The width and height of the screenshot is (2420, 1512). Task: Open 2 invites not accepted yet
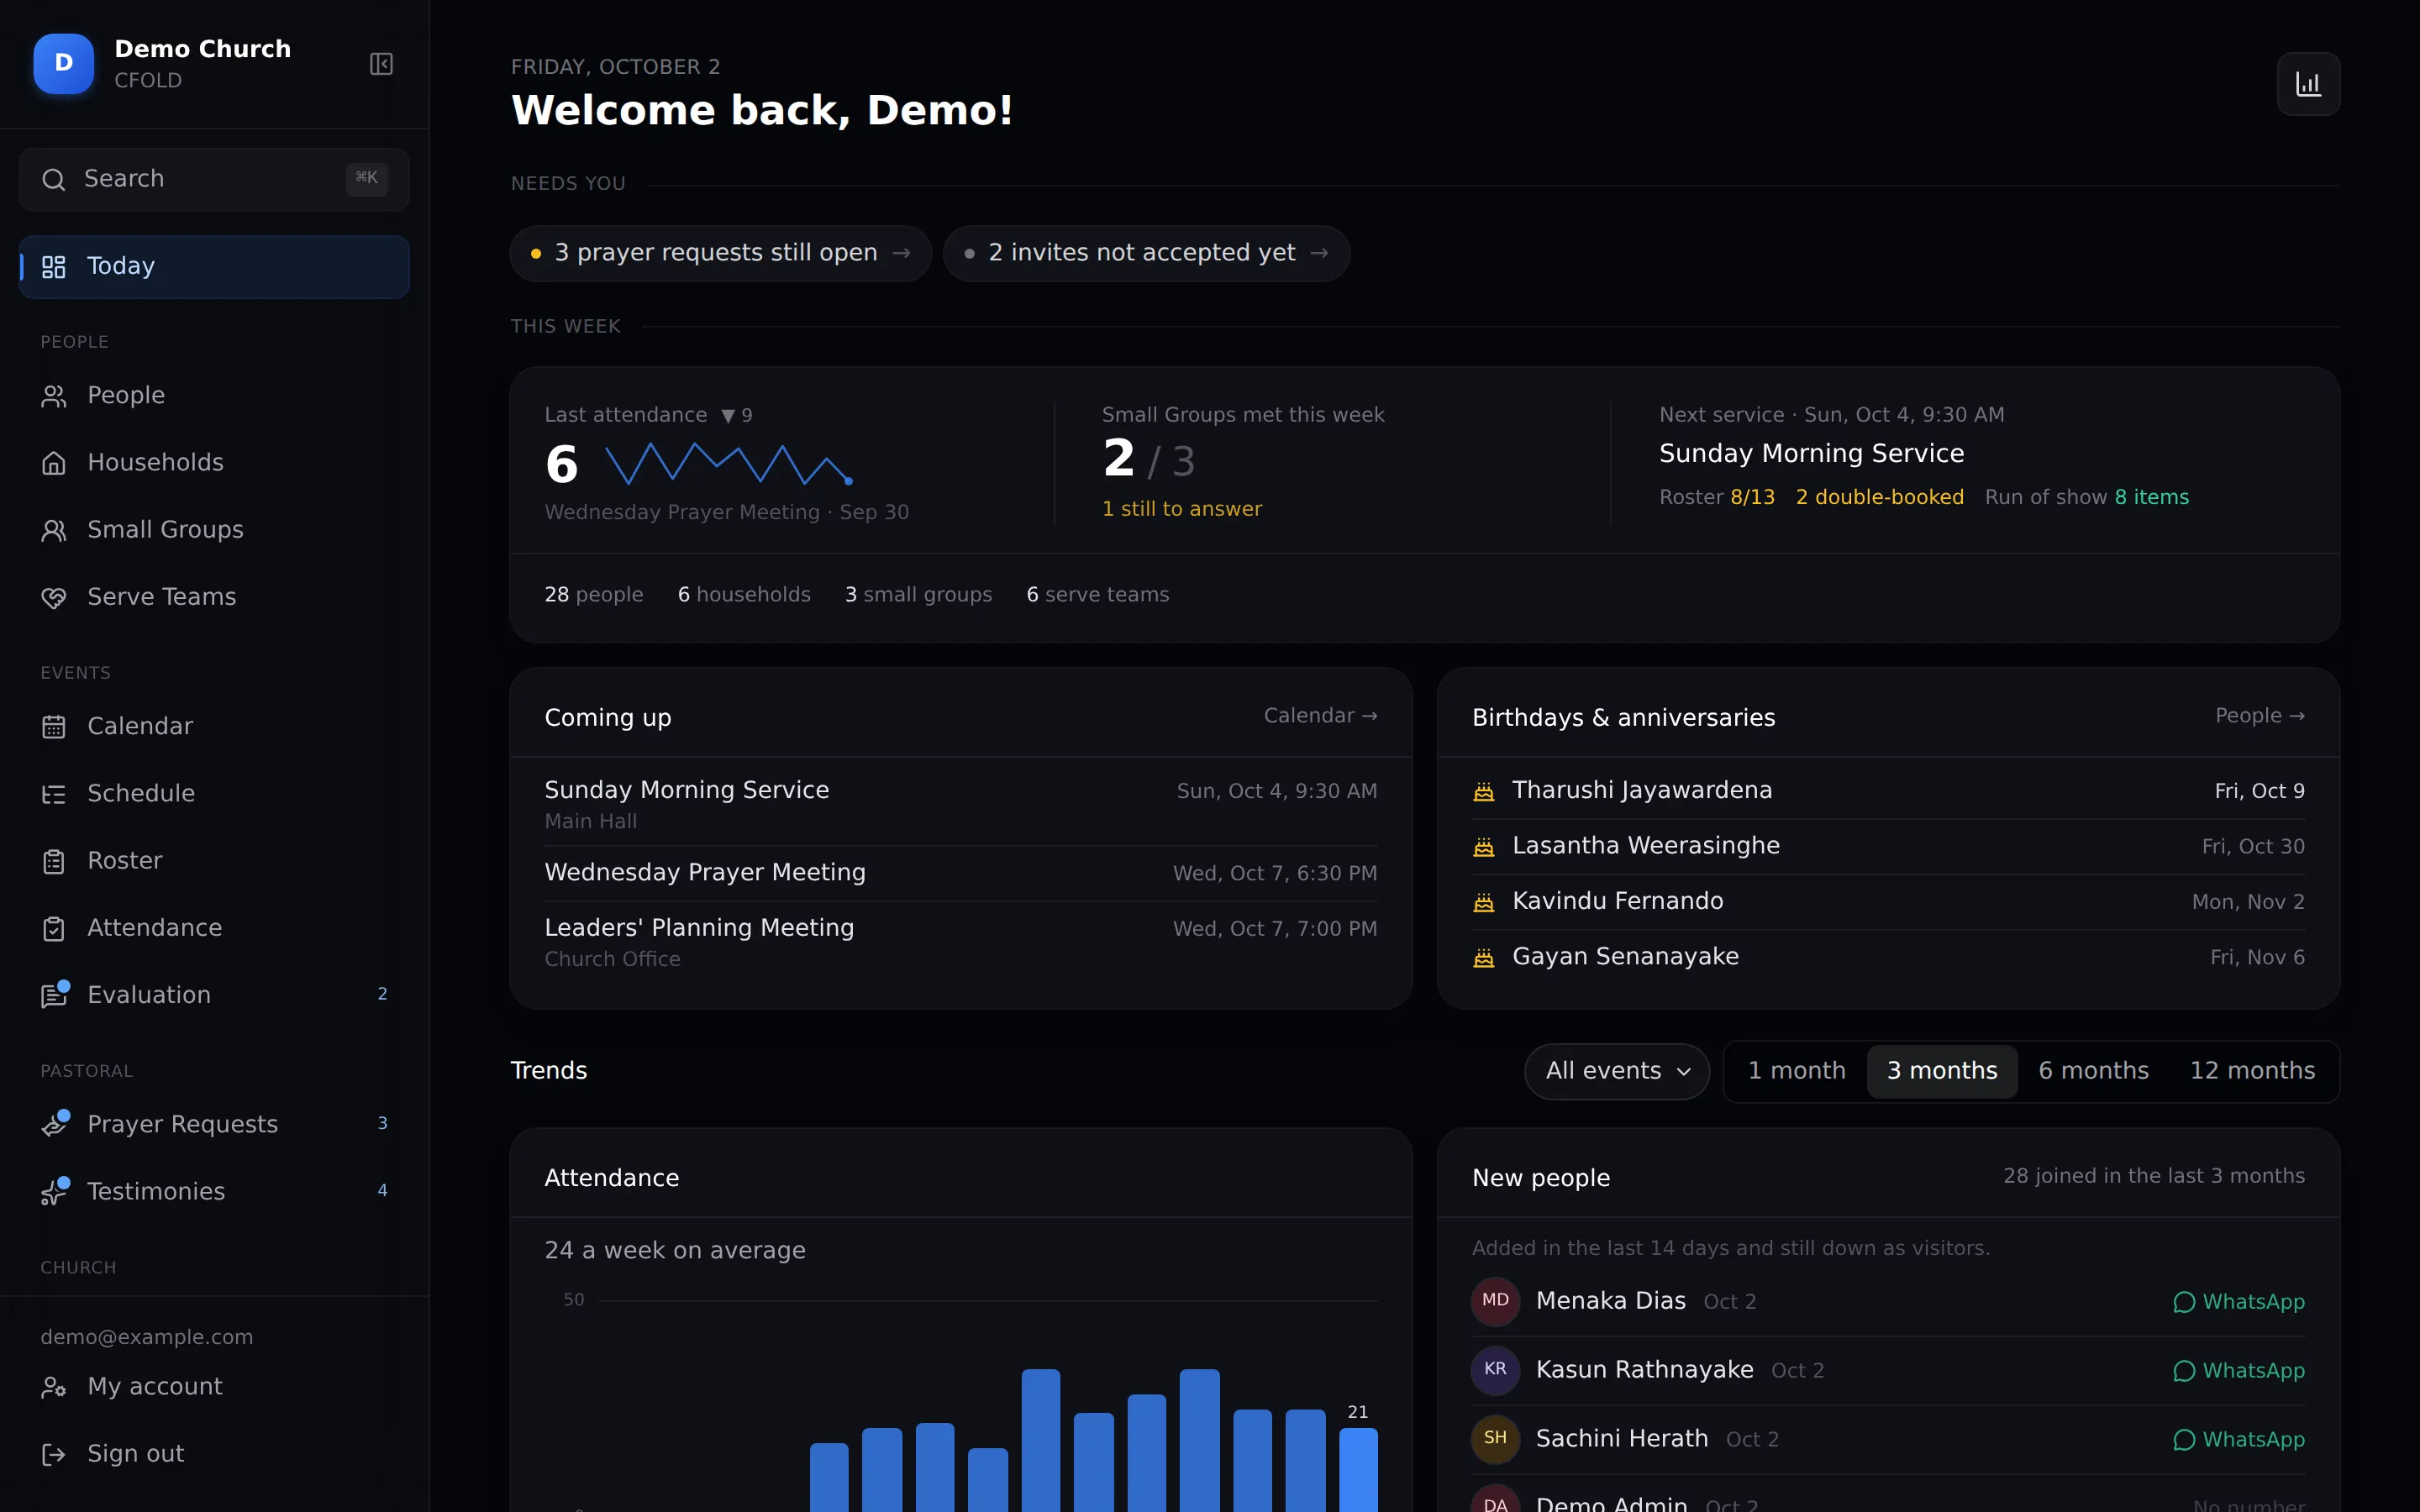[x=1146, y=253]
